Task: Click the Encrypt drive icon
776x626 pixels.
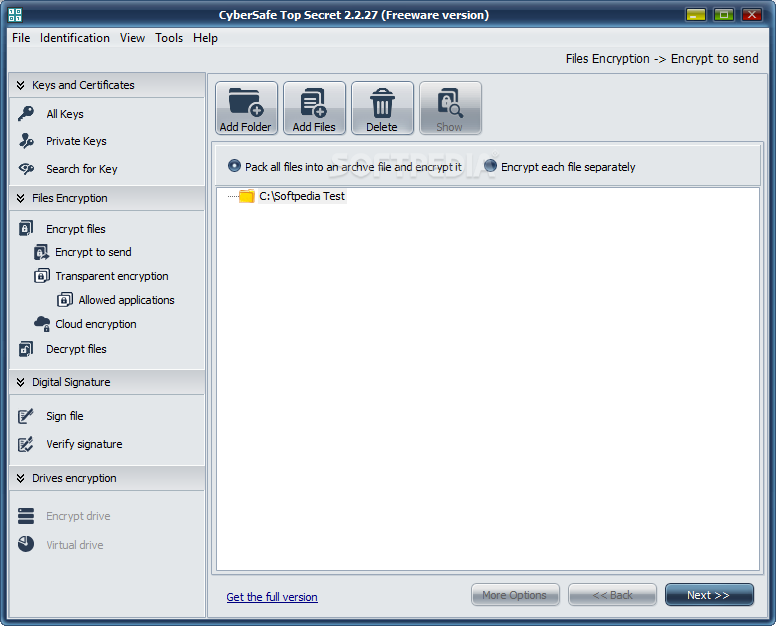Action: click(26, 516)
